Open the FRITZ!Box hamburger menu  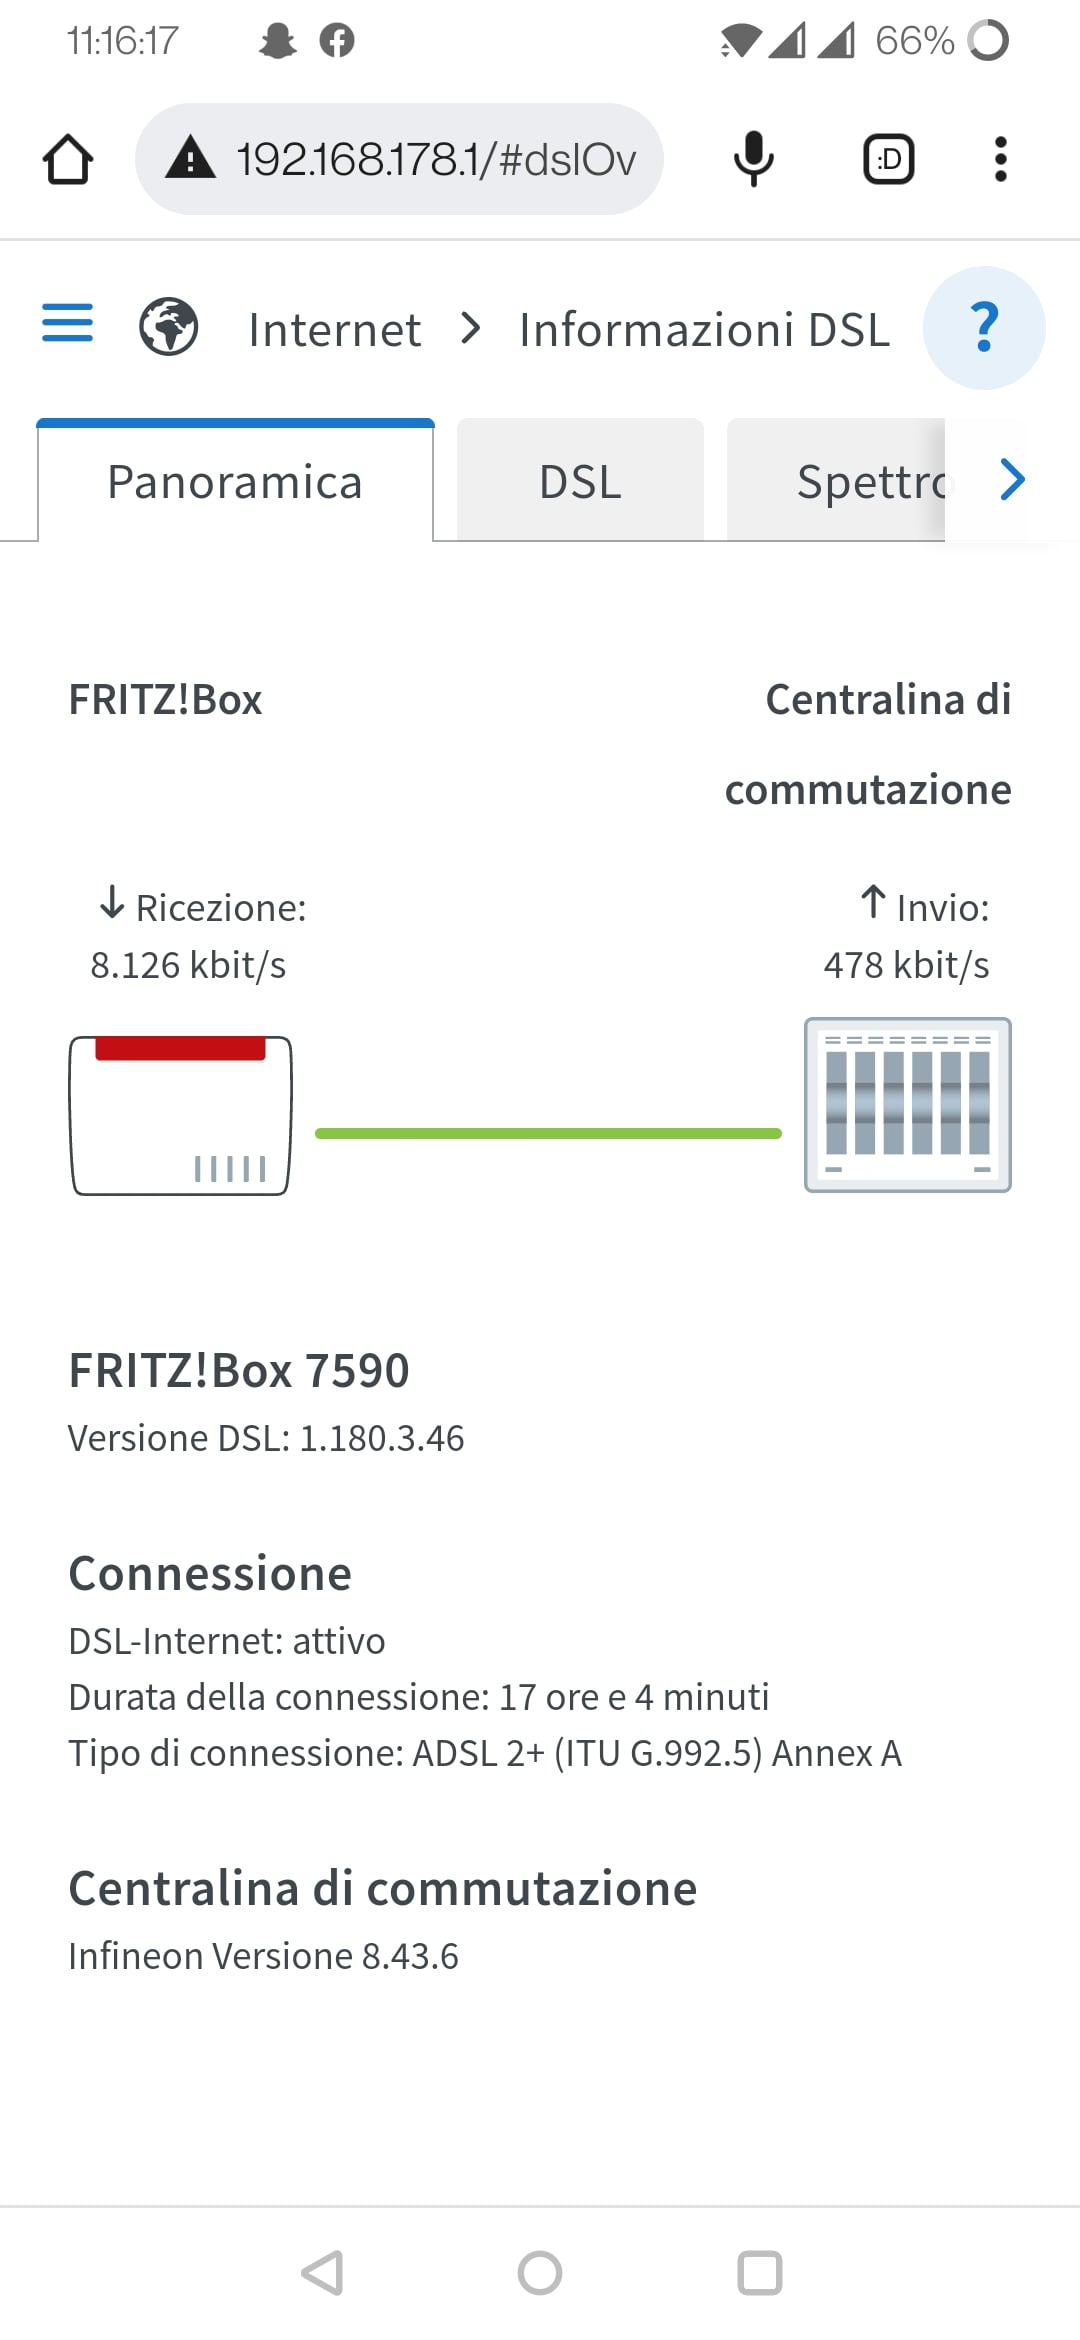[67, 323]
